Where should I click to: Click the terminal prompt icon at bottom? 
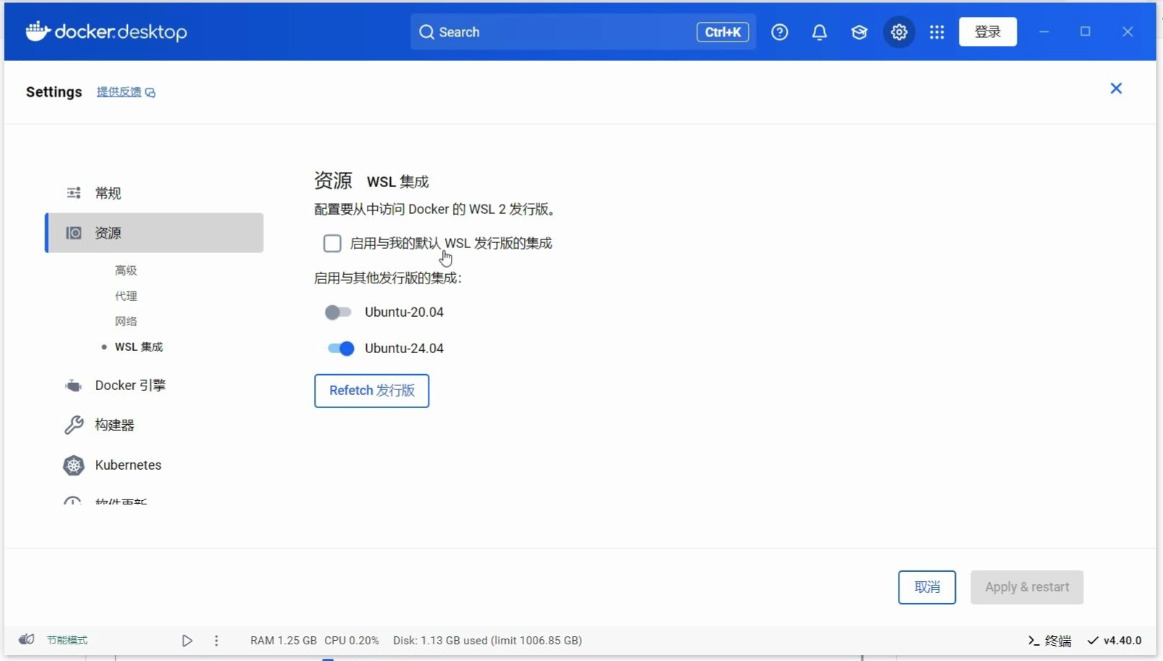[x=1033, y=640]
